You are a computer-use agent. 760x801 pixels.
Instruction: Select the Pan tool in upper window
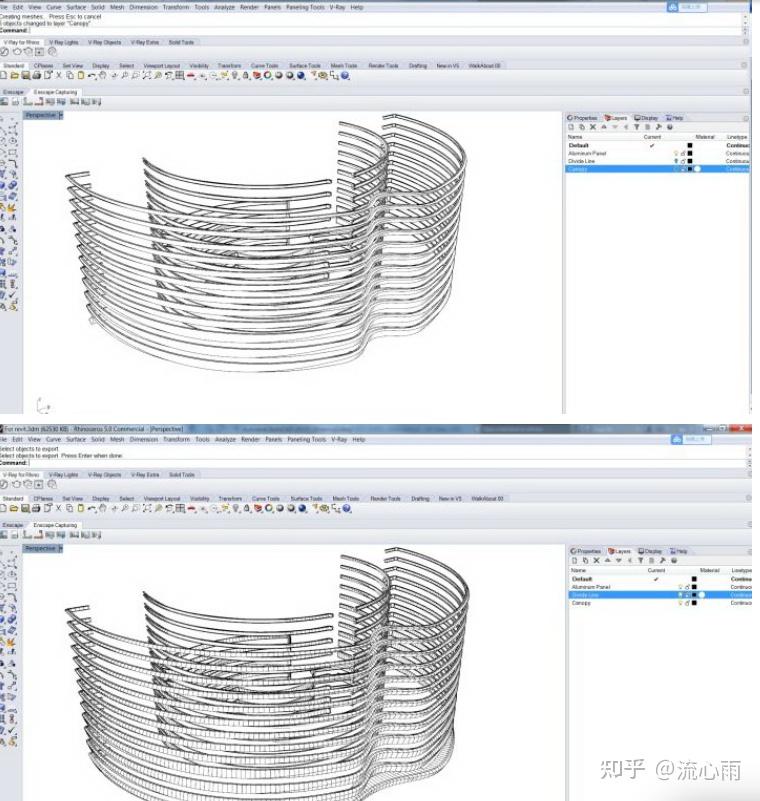(x=103, y=76)
